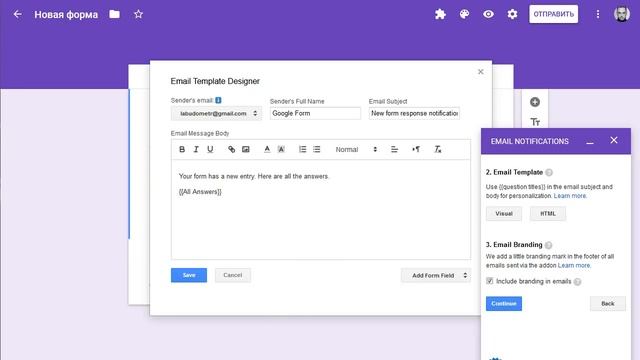Toggle underline formatting in editor
This screenshot has width=640, height=360.
tap(210, 149)
